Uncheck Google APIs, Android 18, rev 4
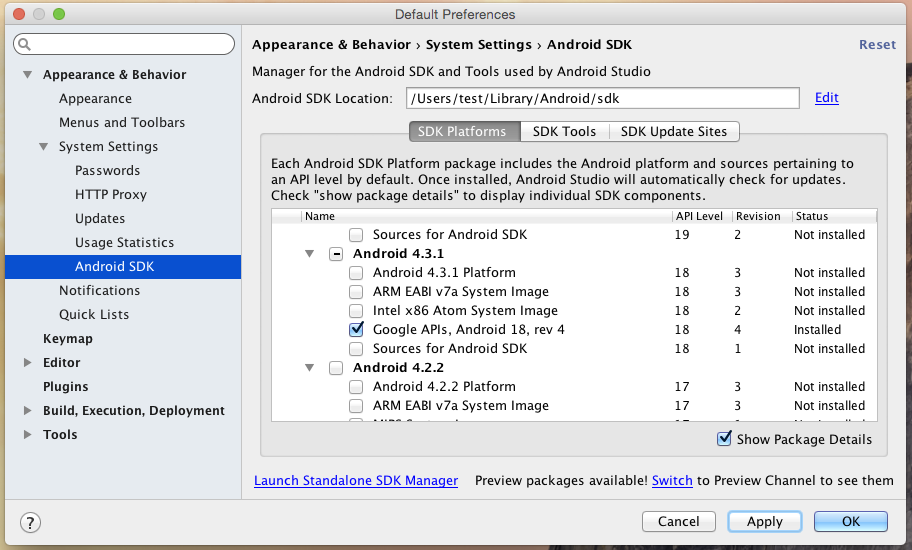 [x=356, y=330]
